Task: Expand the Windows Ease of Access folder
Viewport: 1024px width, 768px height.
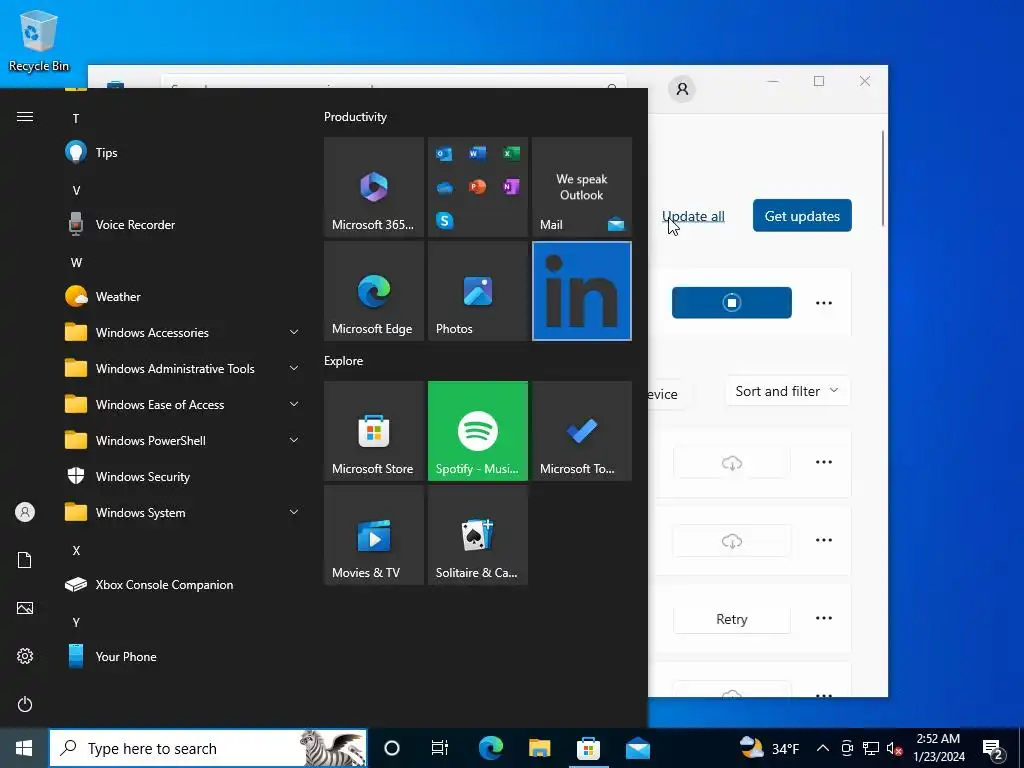Action: click(183, 404)
